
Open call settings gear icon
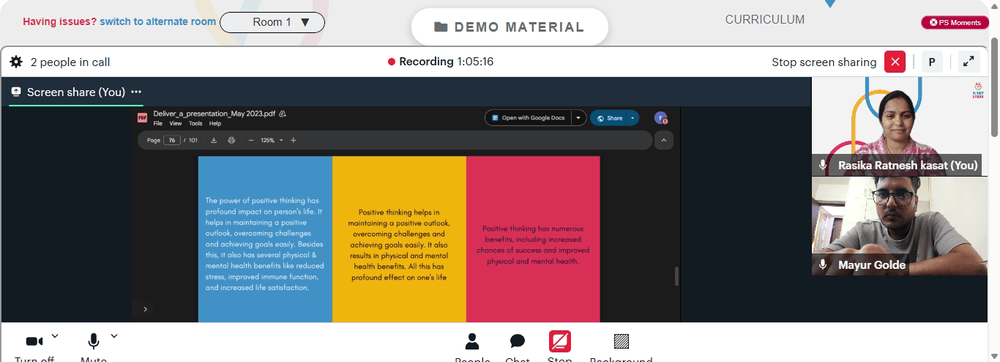[16, 62]
